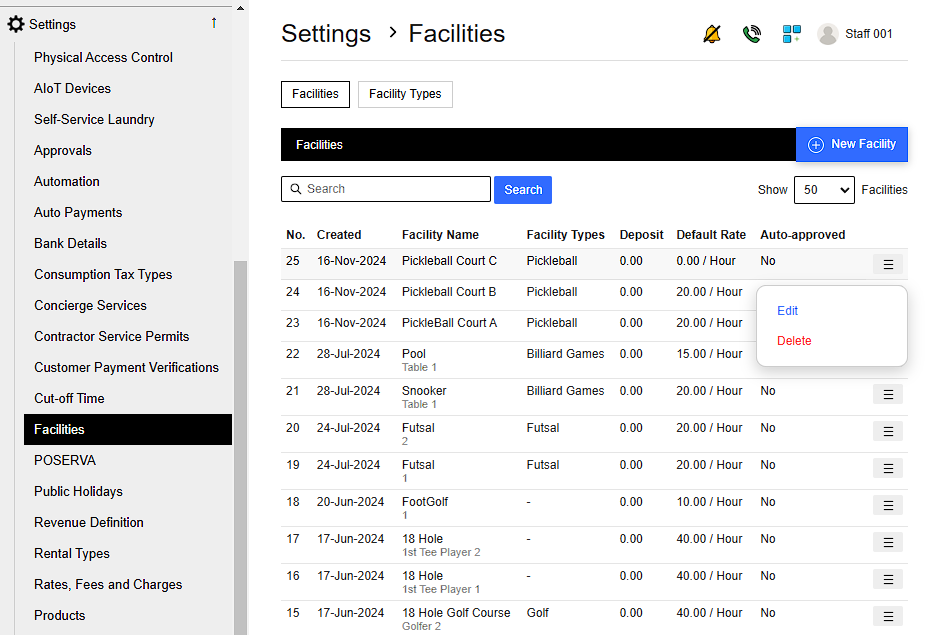Open hamburger menu for Pickleball Court C row
This screenshot has height=635, width=933.
(x=887, y=264)
